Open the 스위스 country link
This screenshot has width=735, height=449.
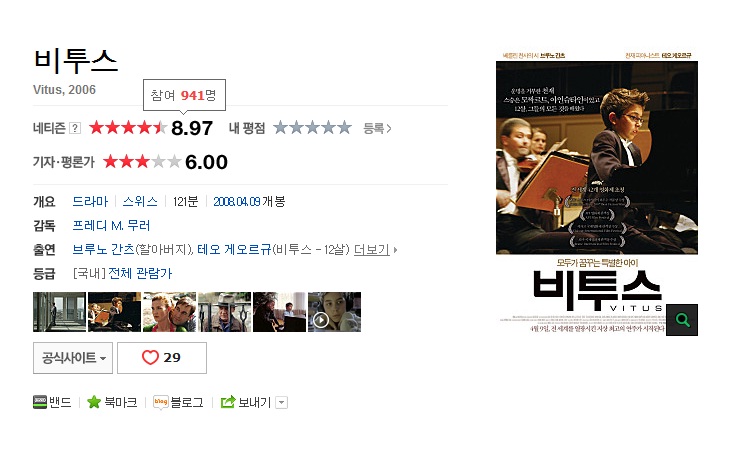point(140,202)
